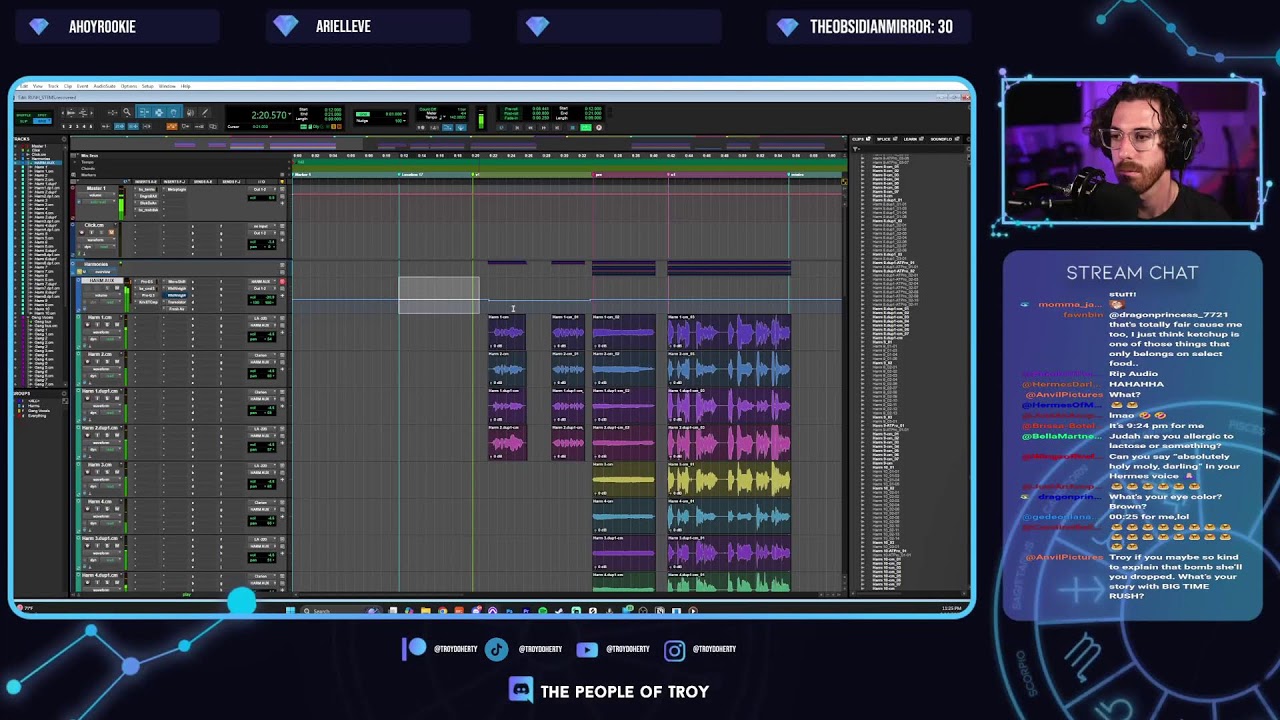Select the Zoomer magnifier tool

click(x=126, y=113)
